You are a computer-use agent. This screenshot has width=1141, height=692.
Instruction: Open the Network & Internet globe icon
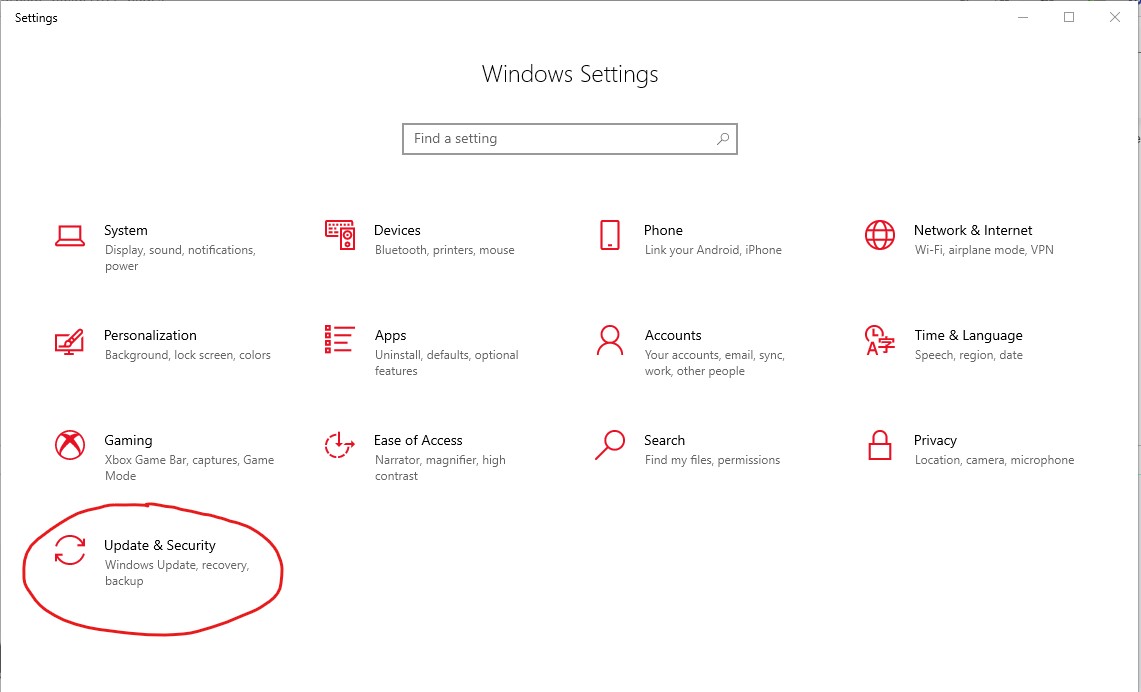pyautogui.click(x=880, y=235)
